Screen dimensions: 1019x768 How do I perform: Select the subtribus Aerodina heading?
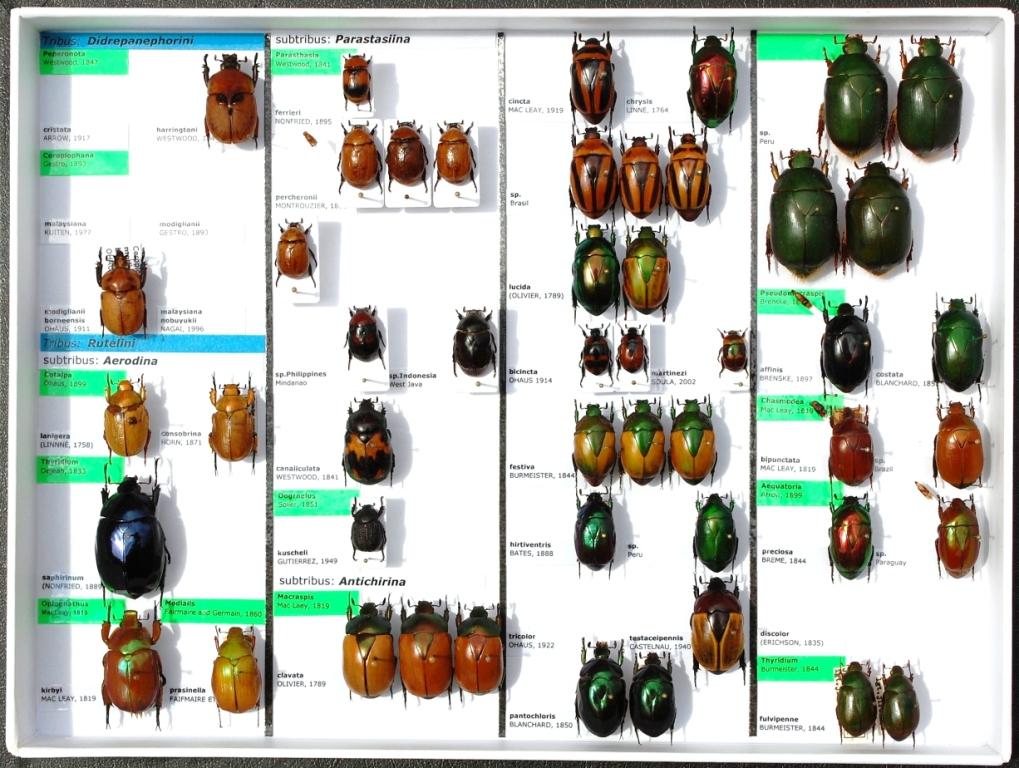point(100,361)
